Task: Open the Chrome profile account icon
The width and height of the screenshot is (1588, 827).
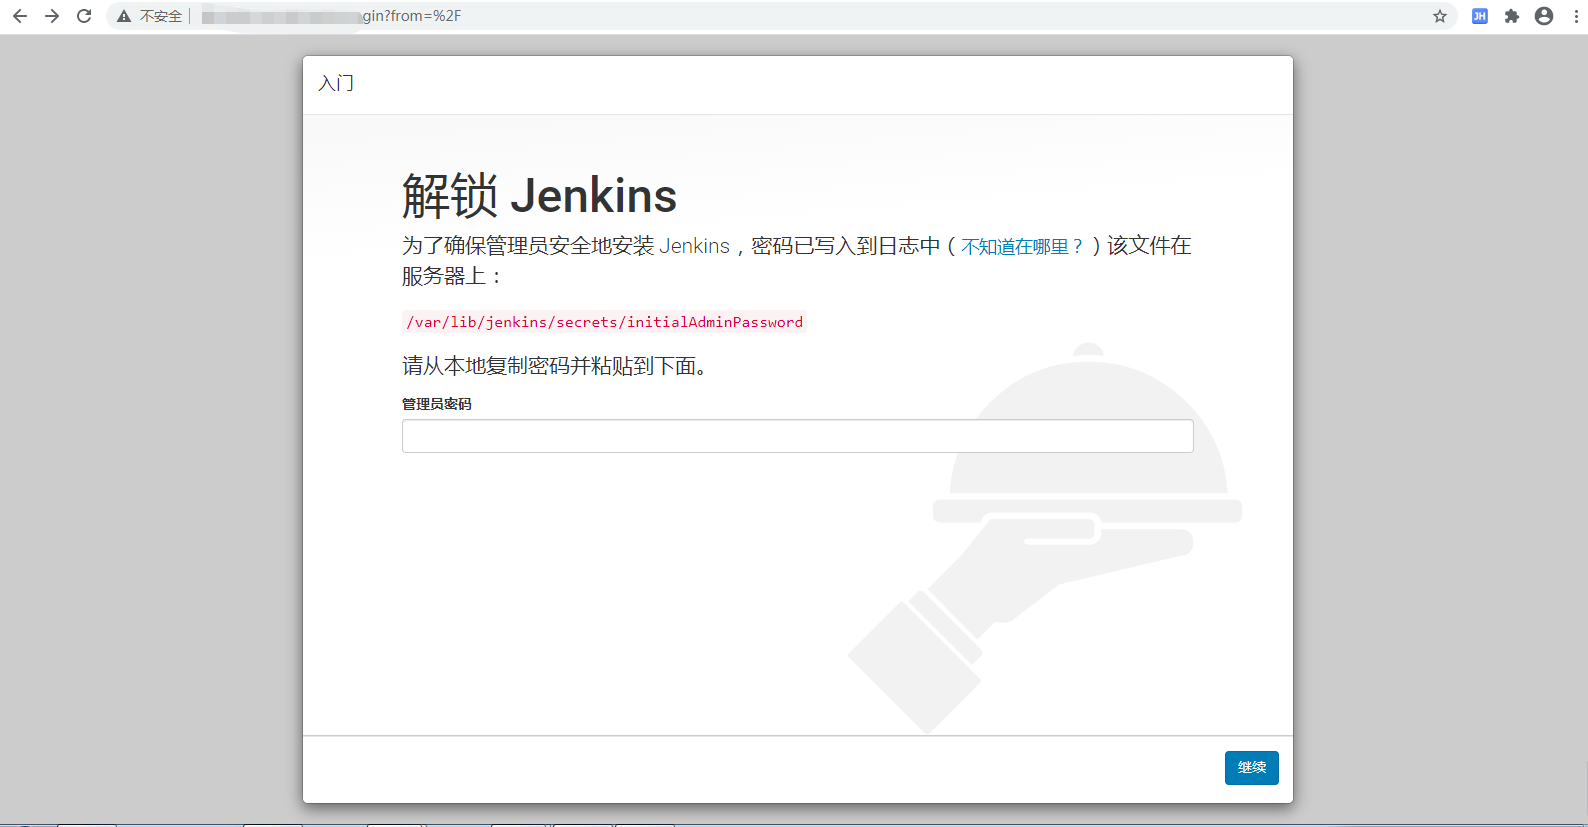Action: 1544,16
